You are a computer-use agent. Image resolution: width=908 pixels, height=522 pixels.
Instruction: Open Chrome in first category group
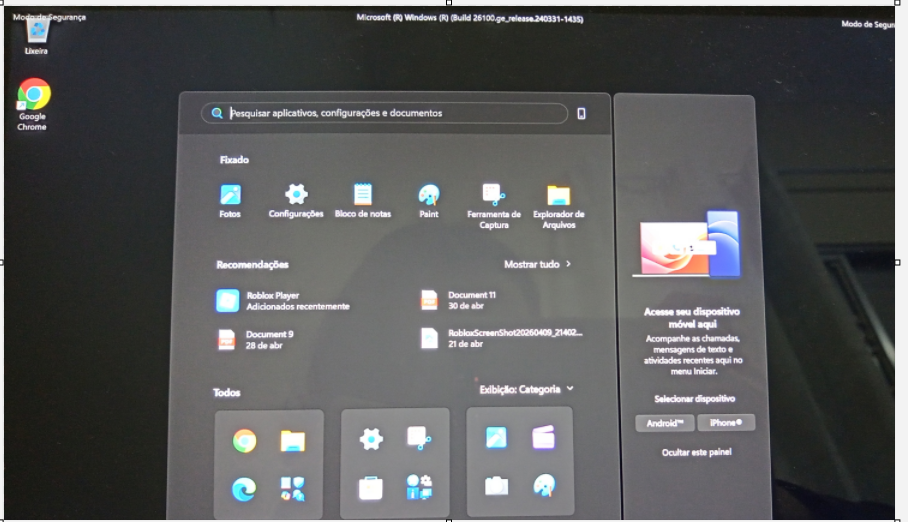(x=244, y=441)
